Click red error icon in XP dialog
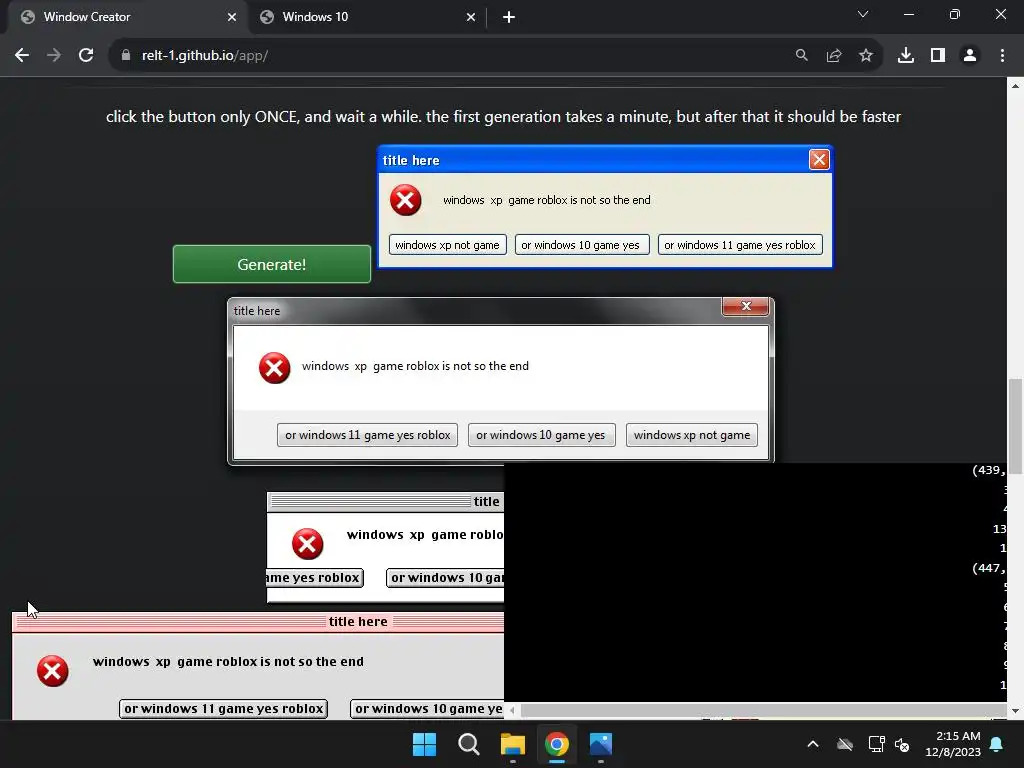1024x768 pixels. [x=406, y=200]
